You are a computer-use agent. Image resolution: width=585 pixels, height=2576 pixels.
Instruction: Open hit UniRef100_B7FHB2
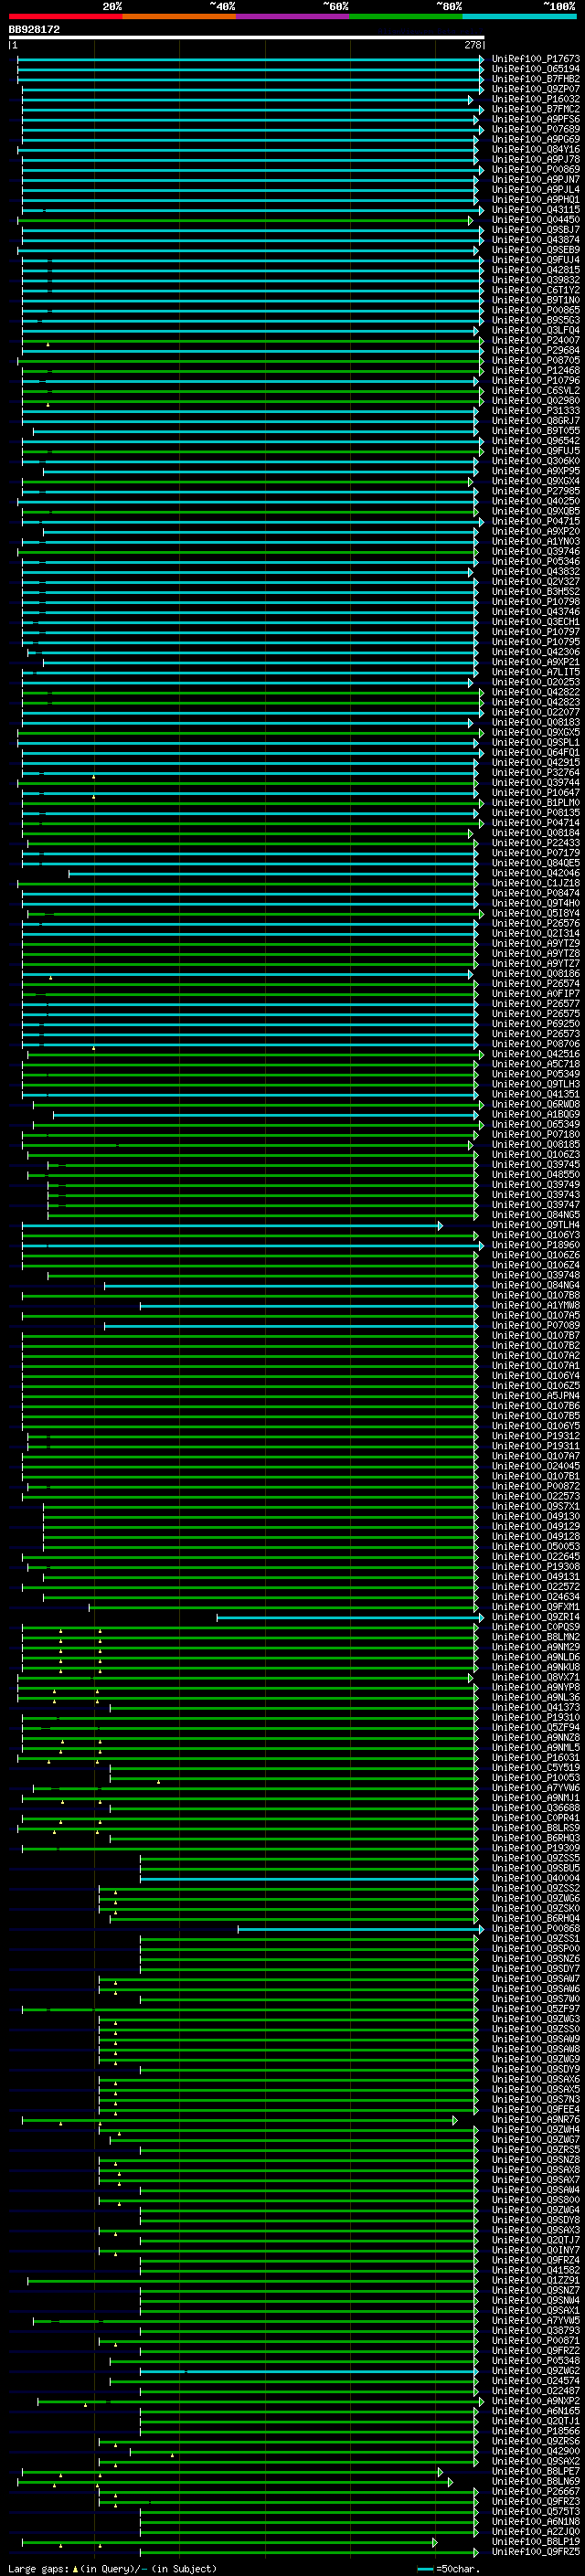pyautogui.click(x=536, y=79)
